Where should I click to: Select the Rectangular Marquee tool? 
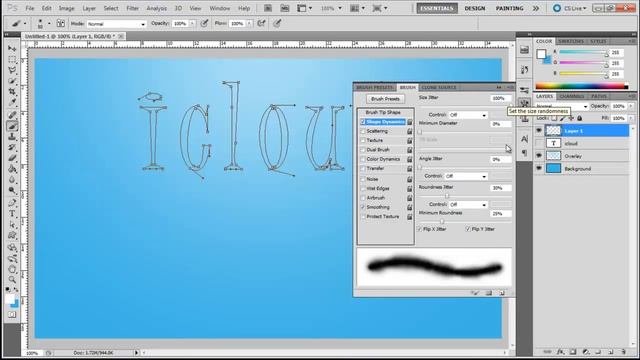pos(12,60)
